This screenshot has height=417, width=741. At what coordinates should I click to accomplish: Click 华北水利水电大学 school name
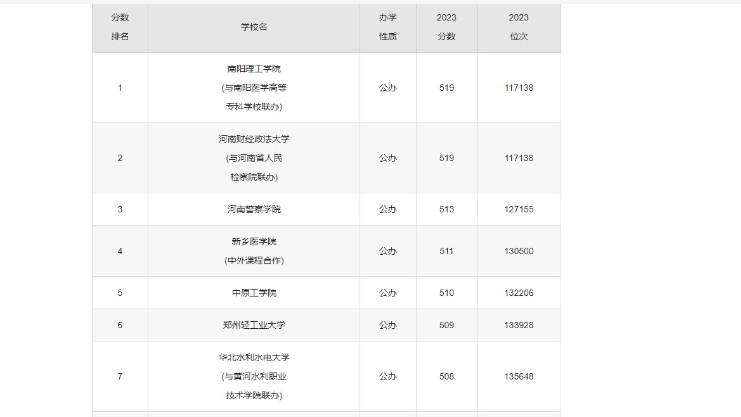254,357
